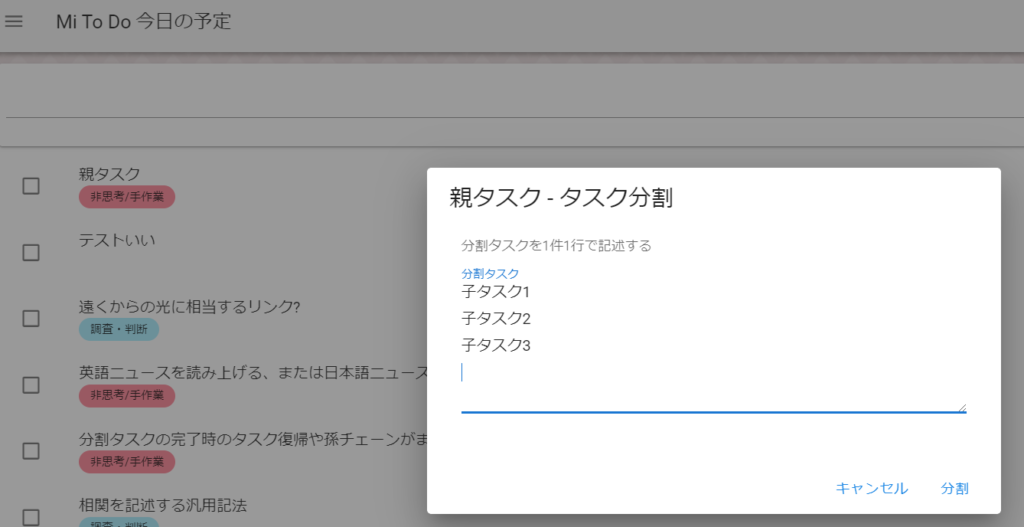Image resolution: width=1024 pixels, height=527 pixels.
Task: Confirm with the 分割 button
Action: (954, 488)
